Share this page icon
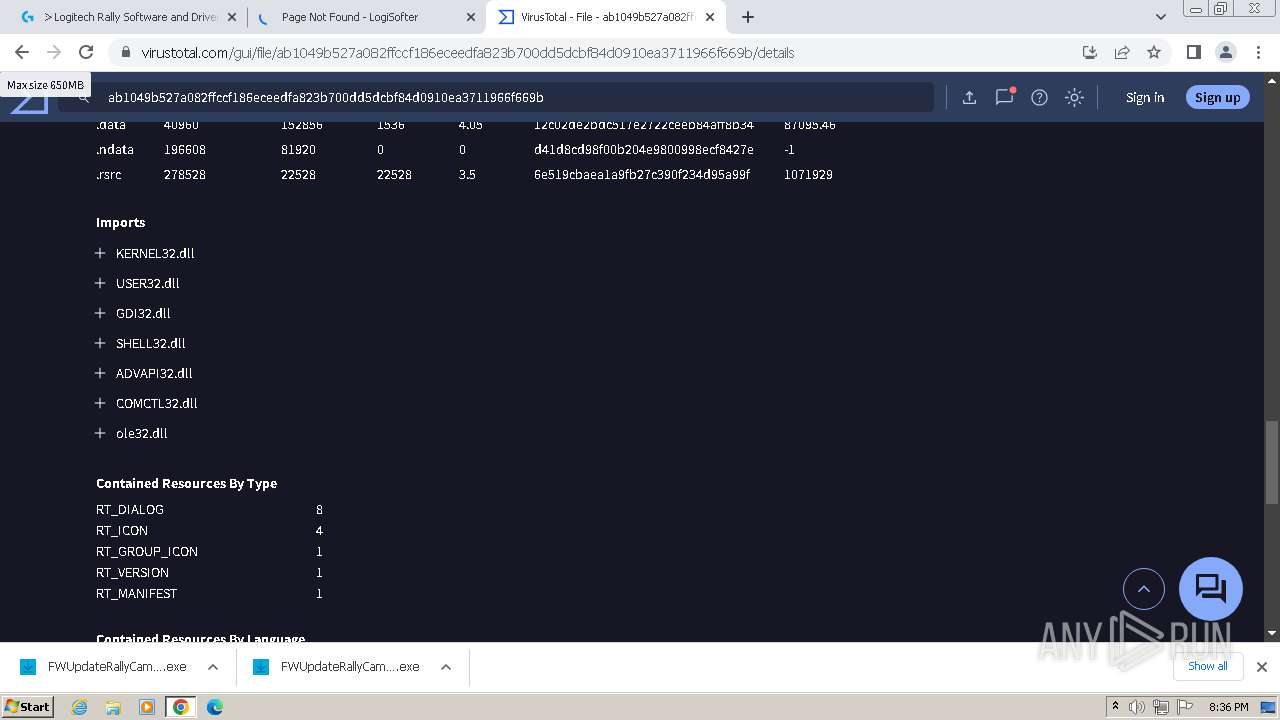 [1122, 52]
